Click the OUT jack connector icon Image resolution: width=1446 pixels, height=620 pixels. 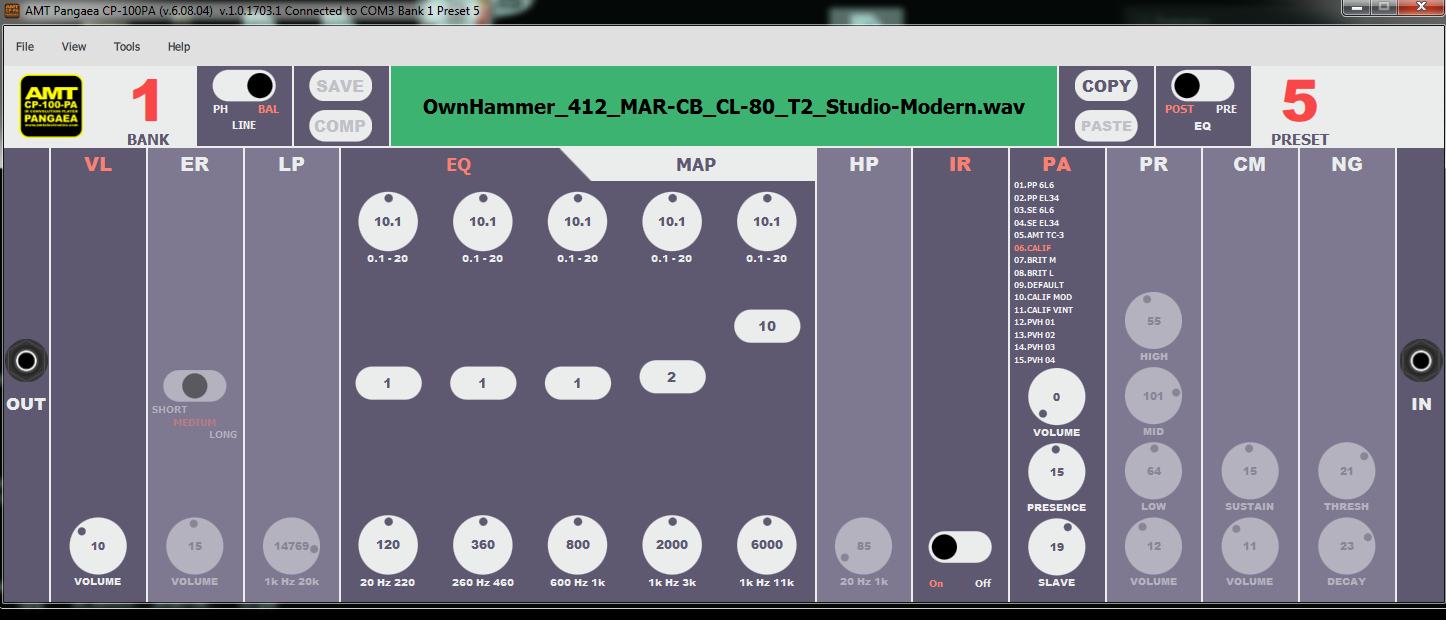tap(26, 361)
